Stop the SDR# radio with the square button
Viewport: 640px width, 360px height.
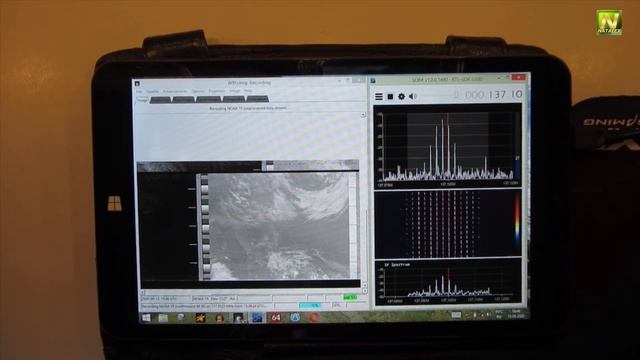click(390, 96)
